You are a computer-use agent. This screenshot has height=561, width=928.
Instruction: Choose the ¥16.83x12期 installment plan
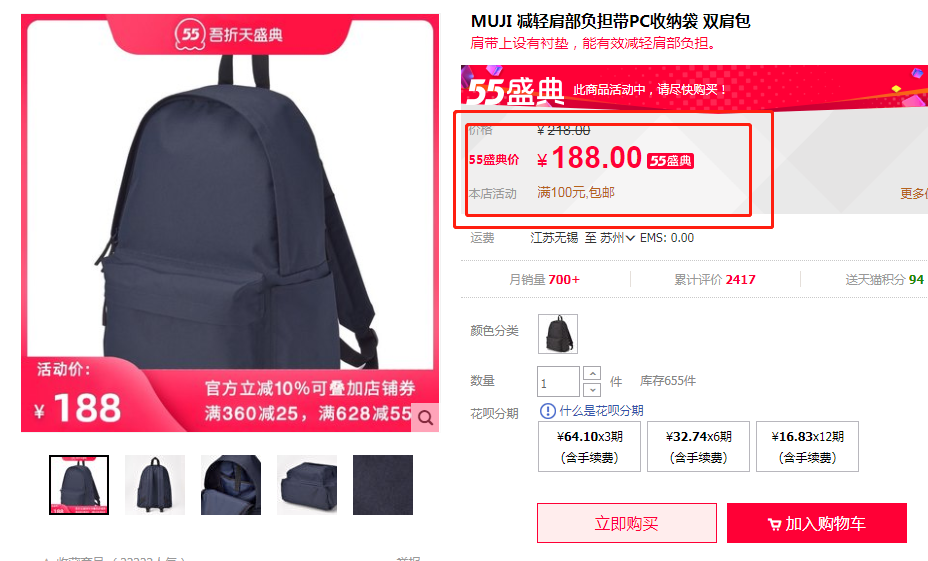[807, 446]
